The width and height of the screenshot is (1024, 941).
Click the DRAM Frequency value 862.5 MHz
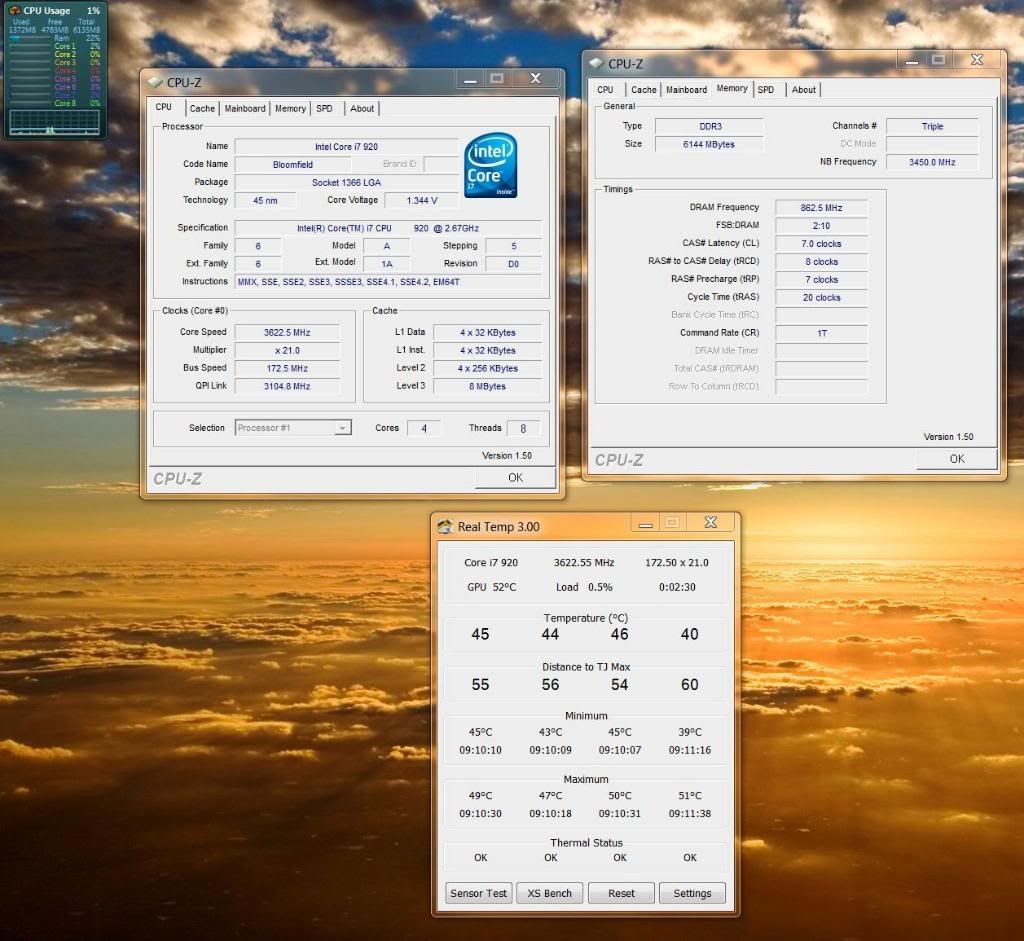821,208
